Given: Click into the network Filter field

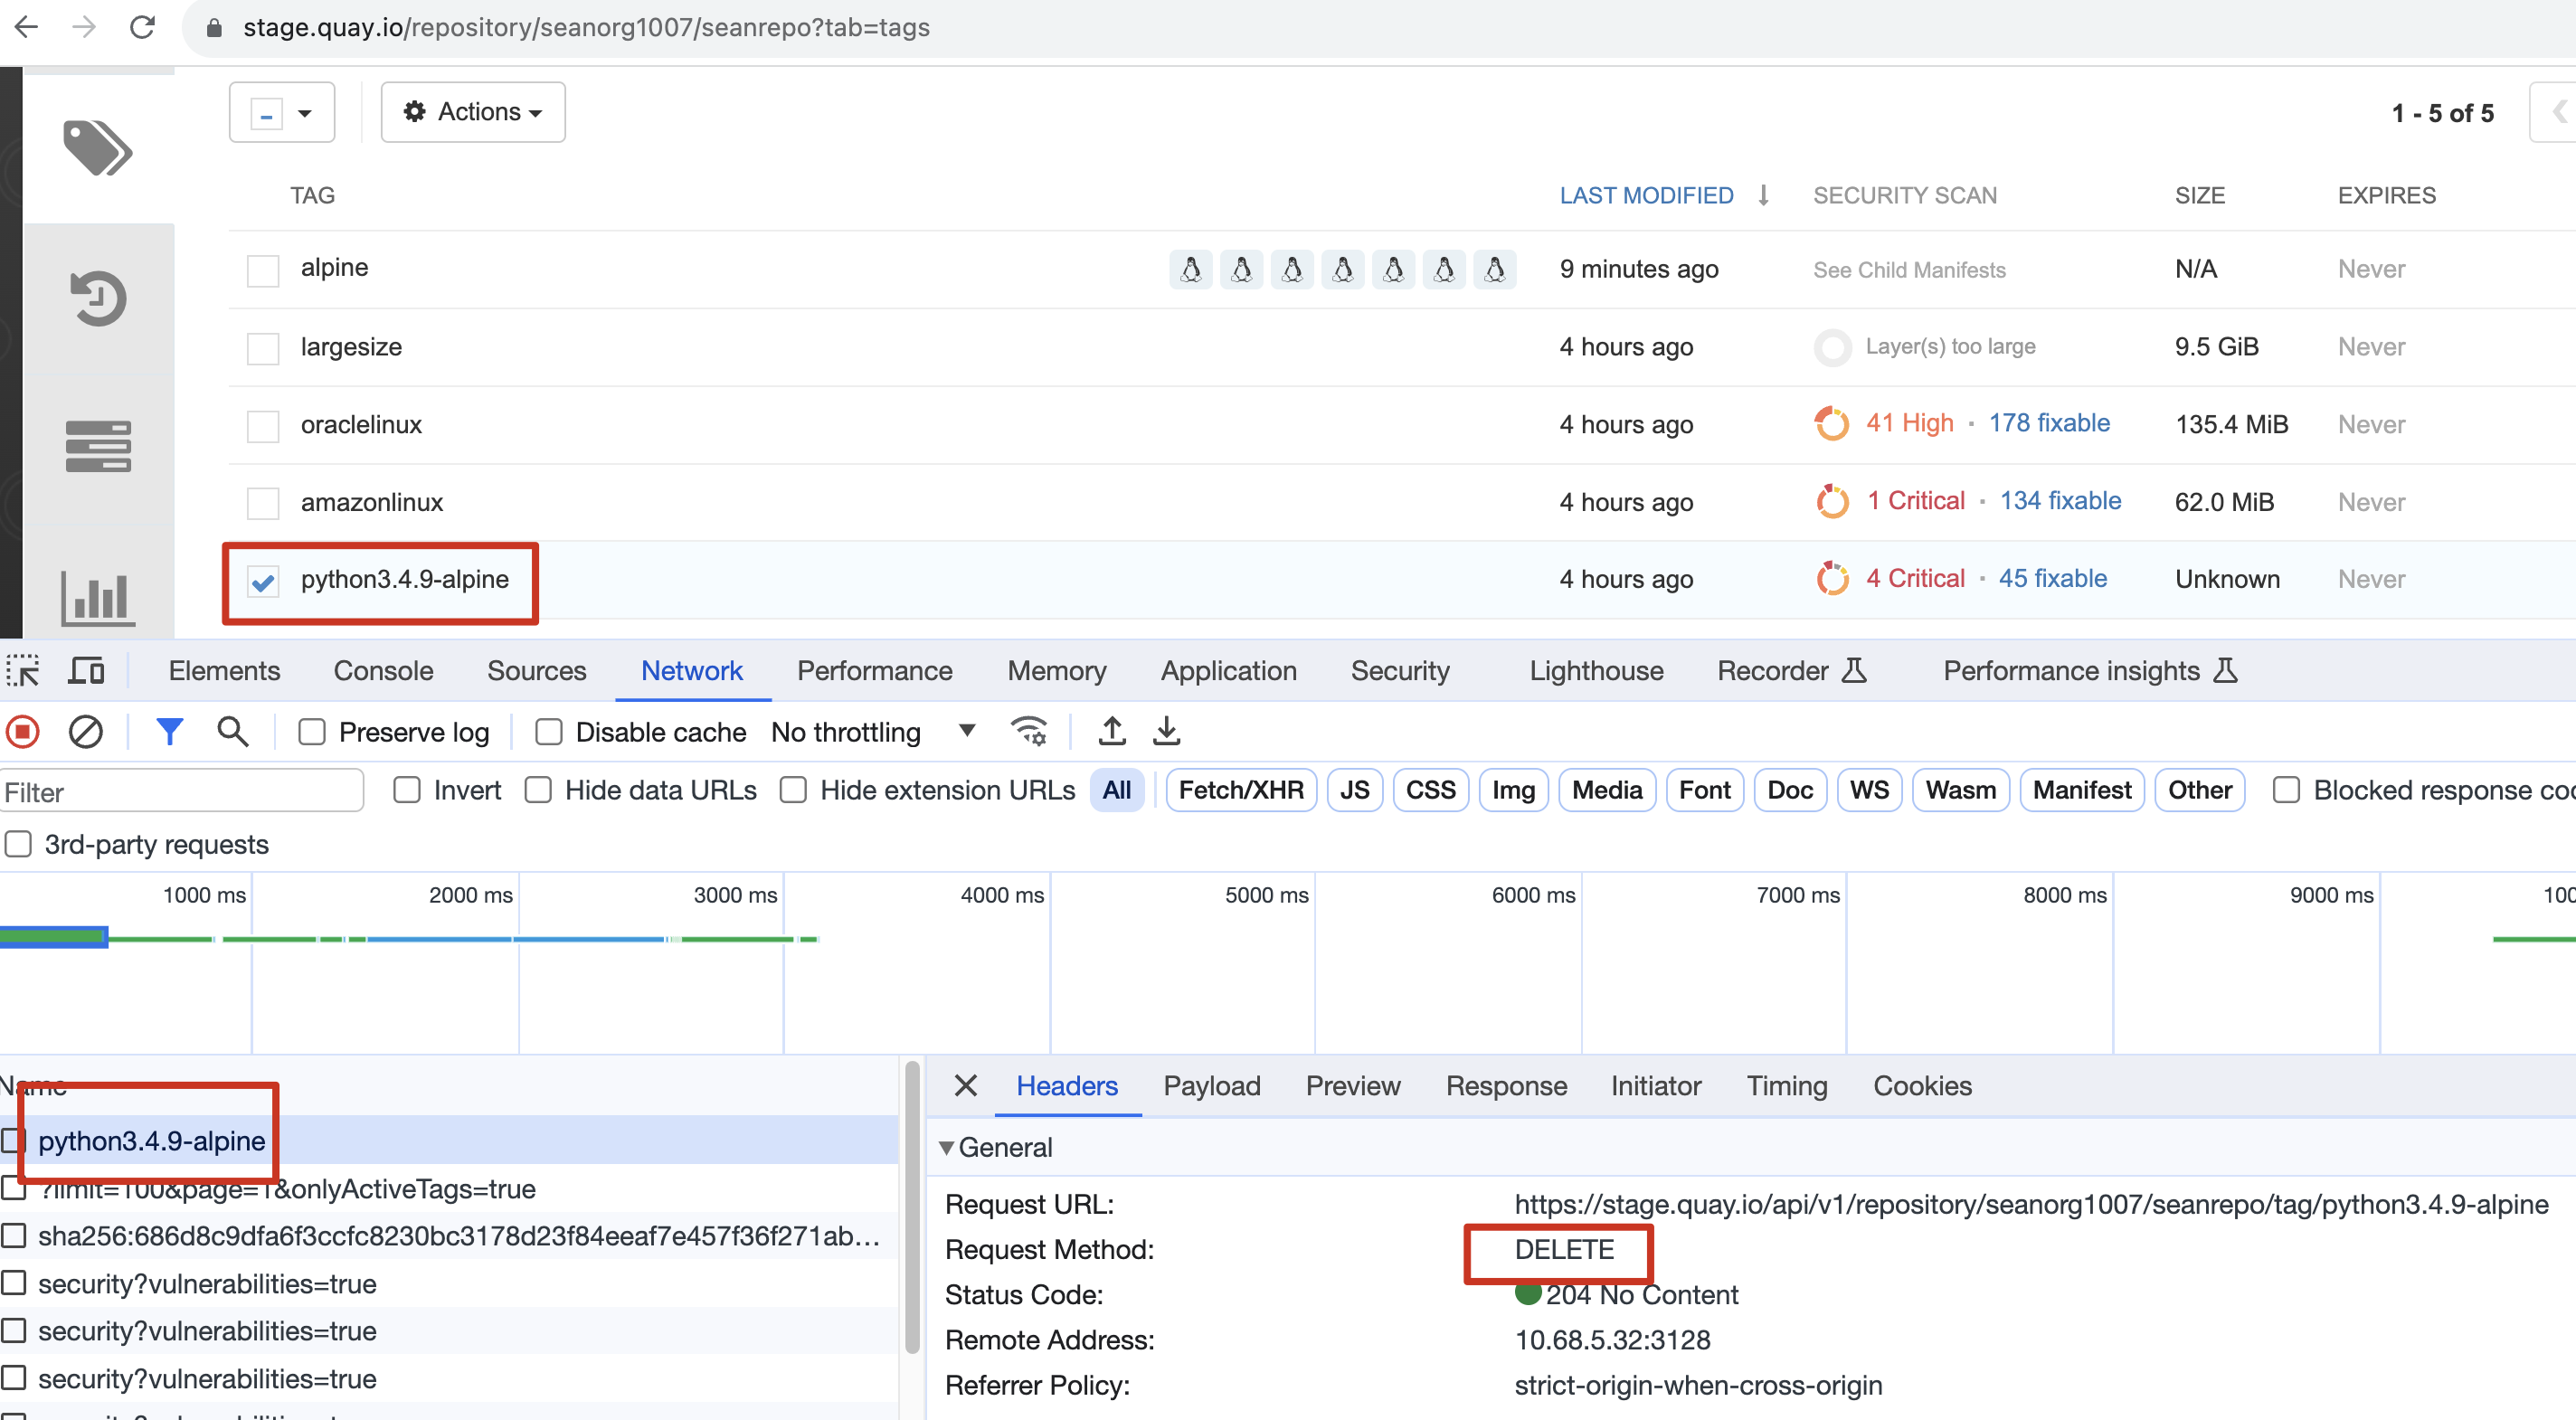Looking at the screenshot, I should point(180,792).
